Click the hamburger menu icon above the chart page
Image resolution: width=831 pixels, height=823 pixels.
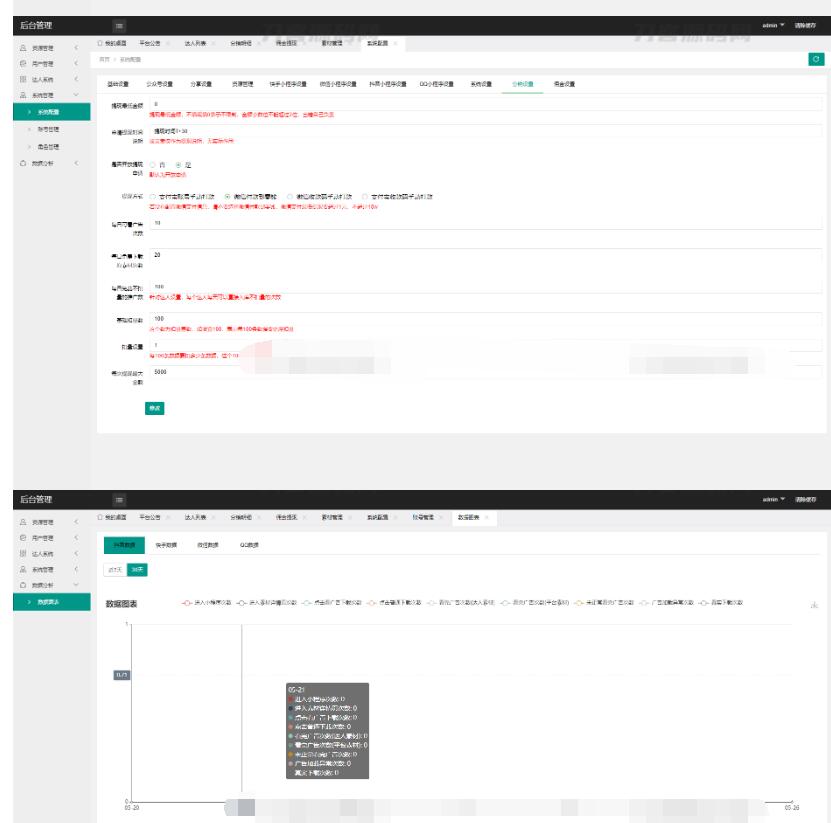click(x=119, y=498)
